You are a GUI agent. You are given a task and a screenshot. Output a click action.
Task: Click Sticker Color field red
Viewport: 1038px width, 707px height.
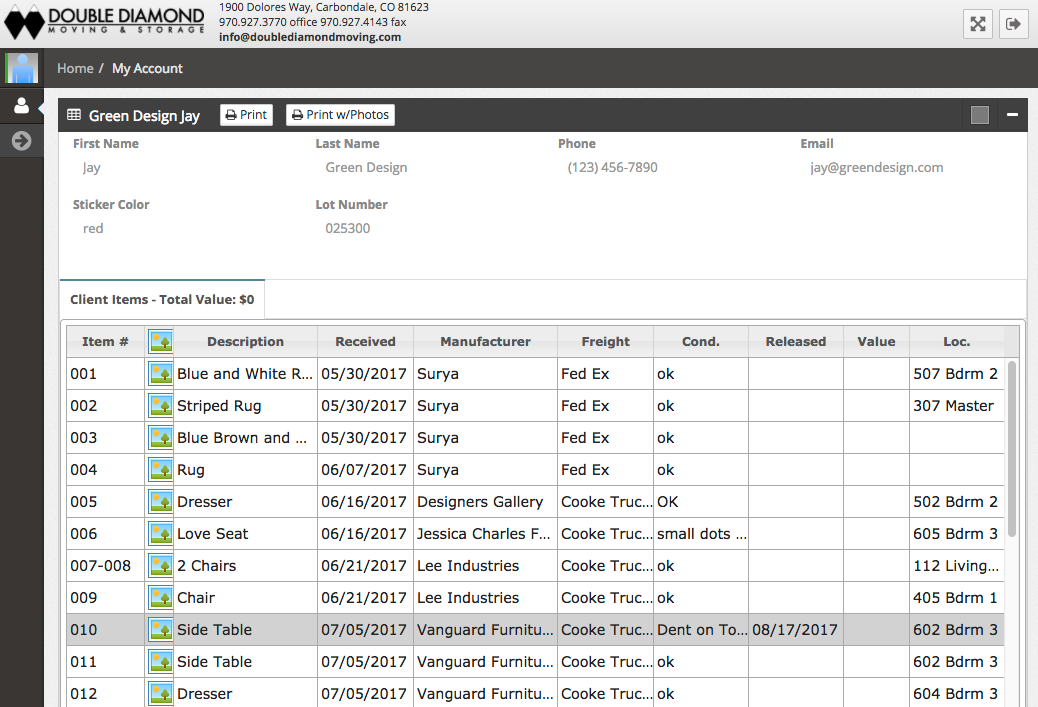[x=93, y=228]
